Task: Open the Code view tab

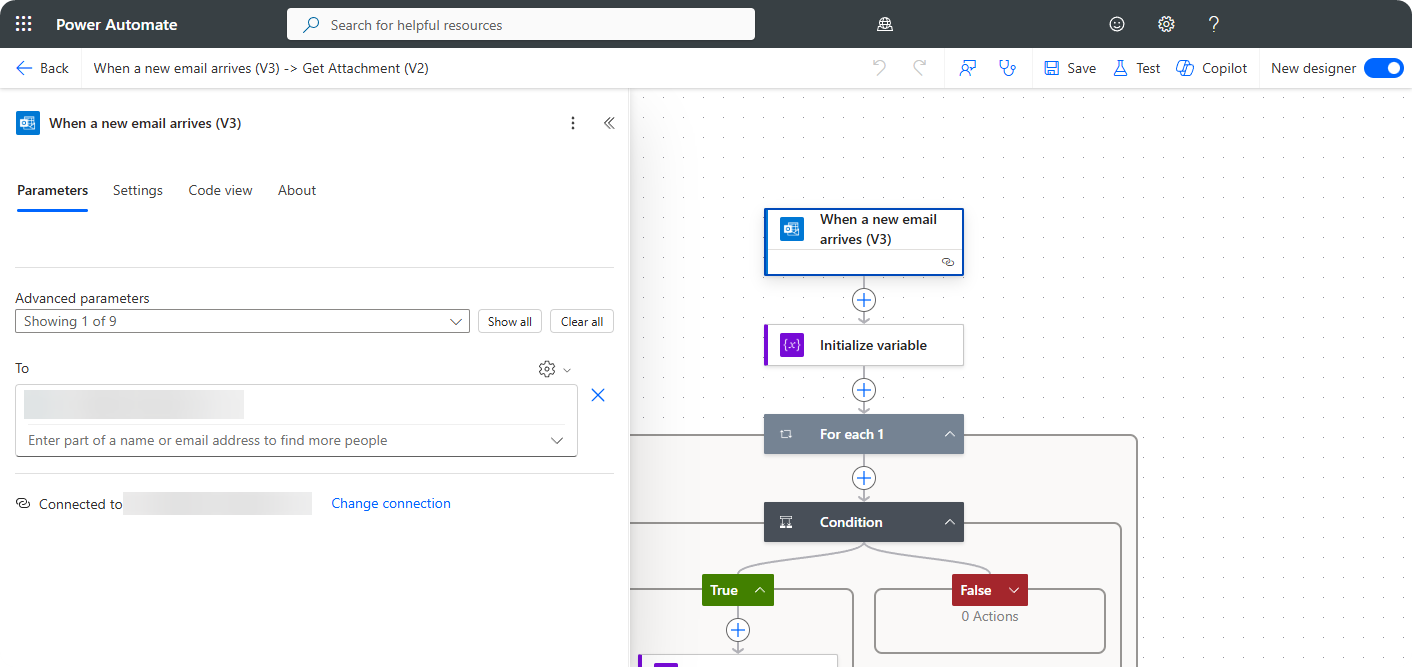Action: pos(220,190)
